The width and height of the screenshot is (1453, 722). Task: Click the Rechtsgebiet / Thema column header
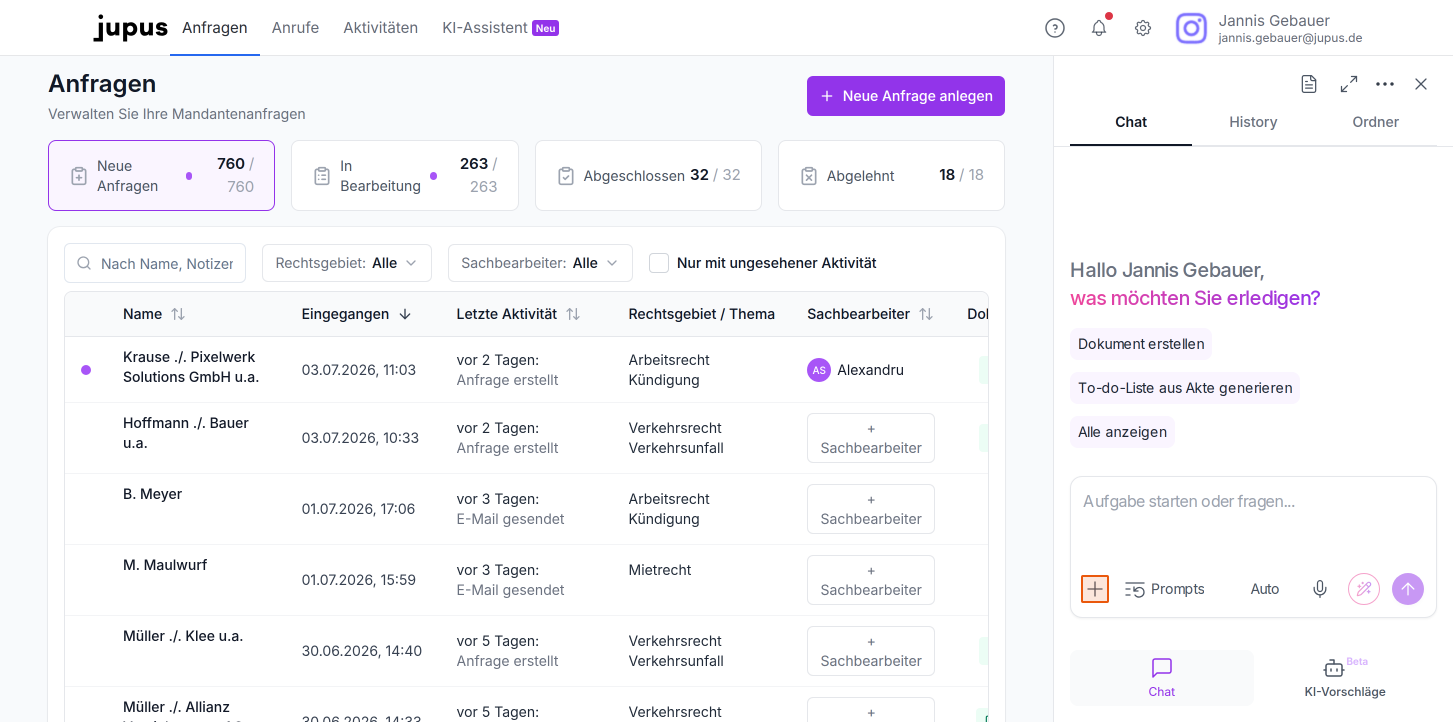click(x=702, y=314)
